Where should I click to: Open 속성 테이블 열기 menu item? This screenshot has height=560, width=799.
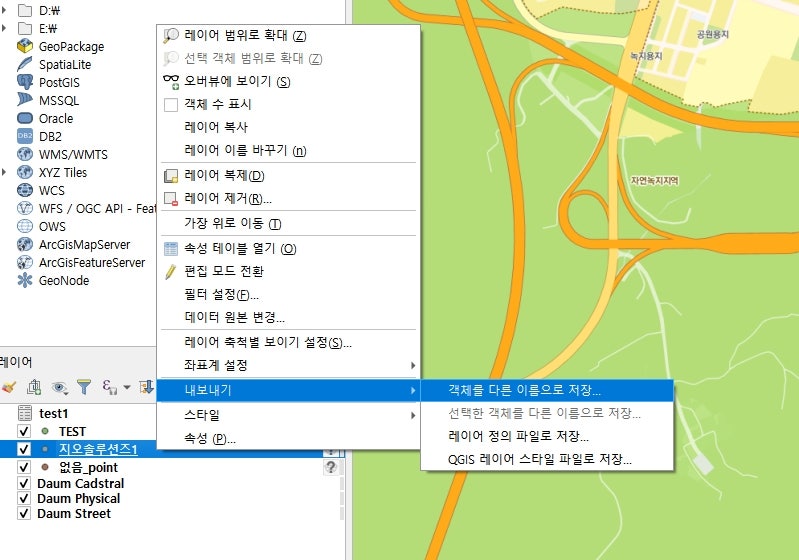(288, 248)
